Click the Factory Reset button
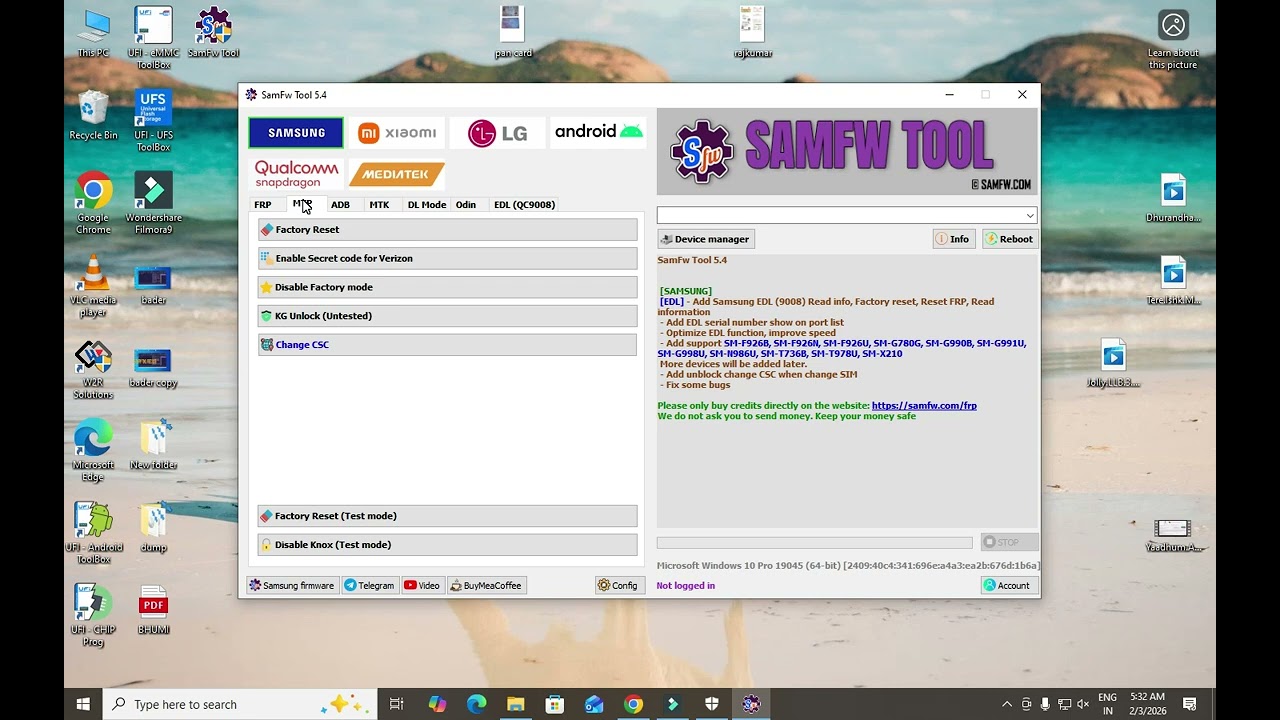The height and width of the screenshot is (720, 1280). click(447, 230)
